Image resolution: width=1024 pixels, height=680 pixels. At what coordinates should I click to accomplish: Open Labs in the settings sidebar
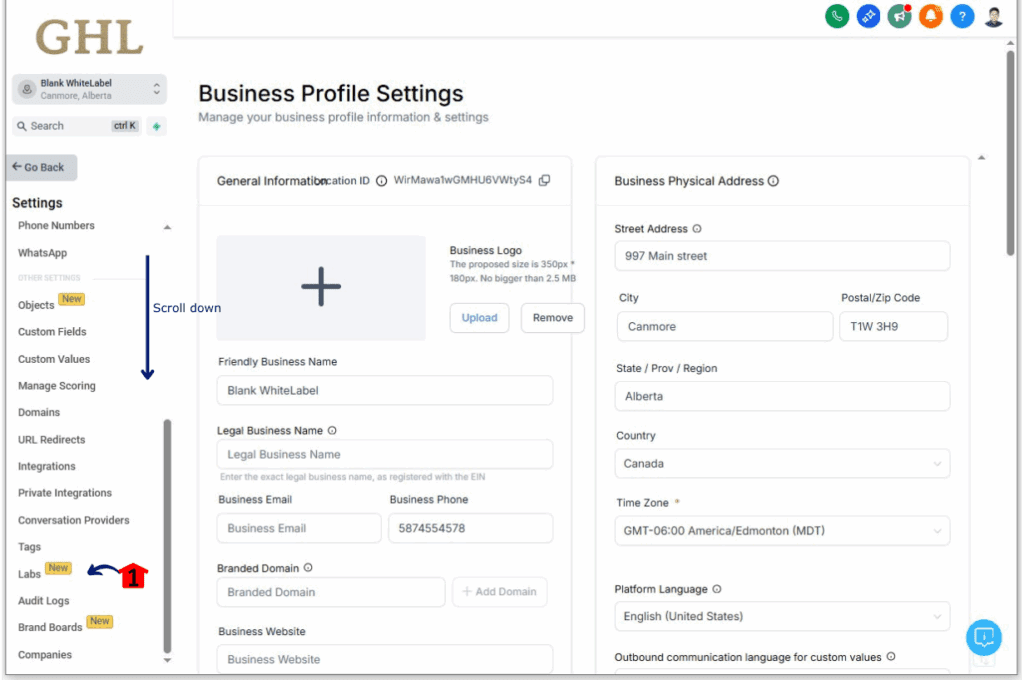point(29,574)
